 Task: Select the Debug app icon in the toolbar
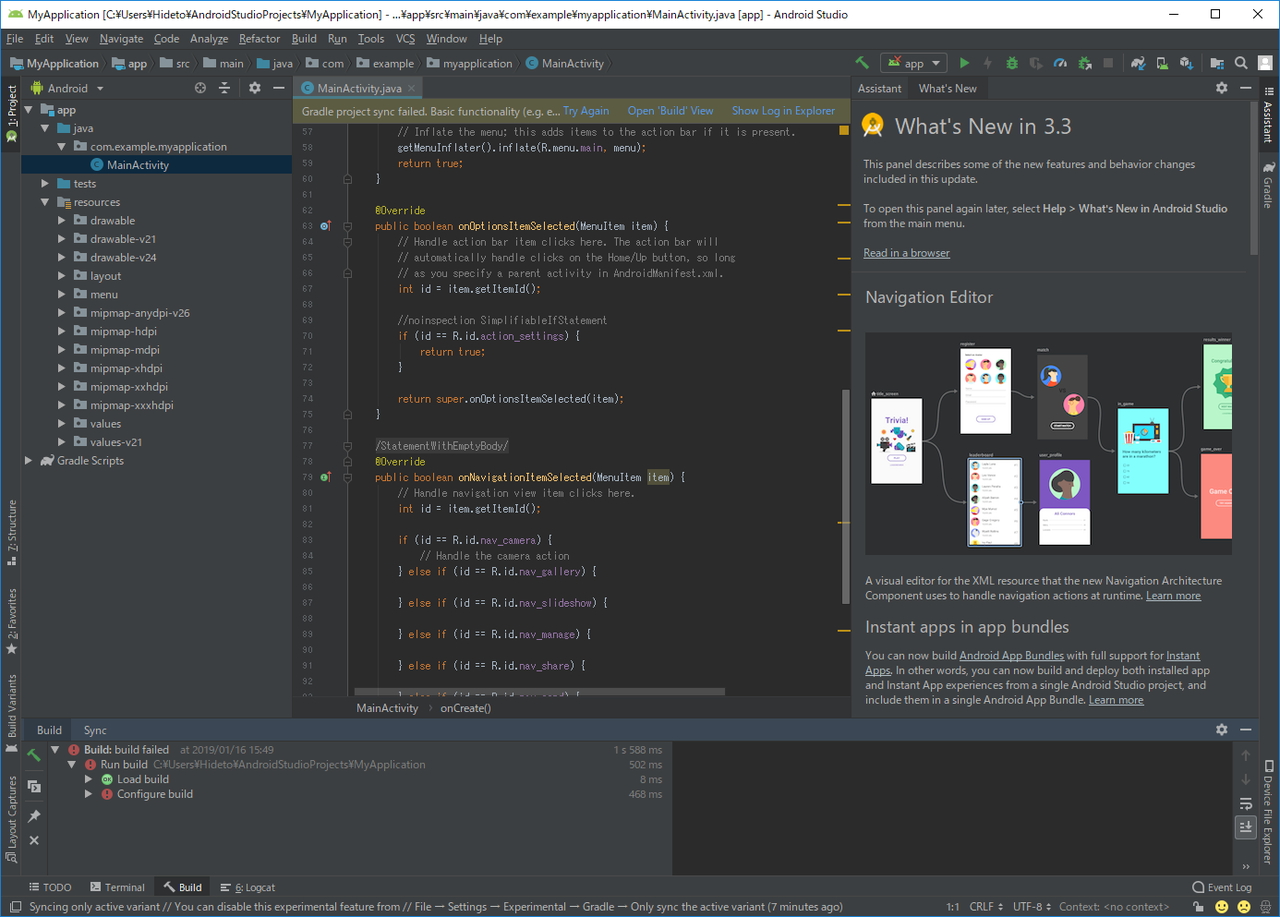(1011, 62)
